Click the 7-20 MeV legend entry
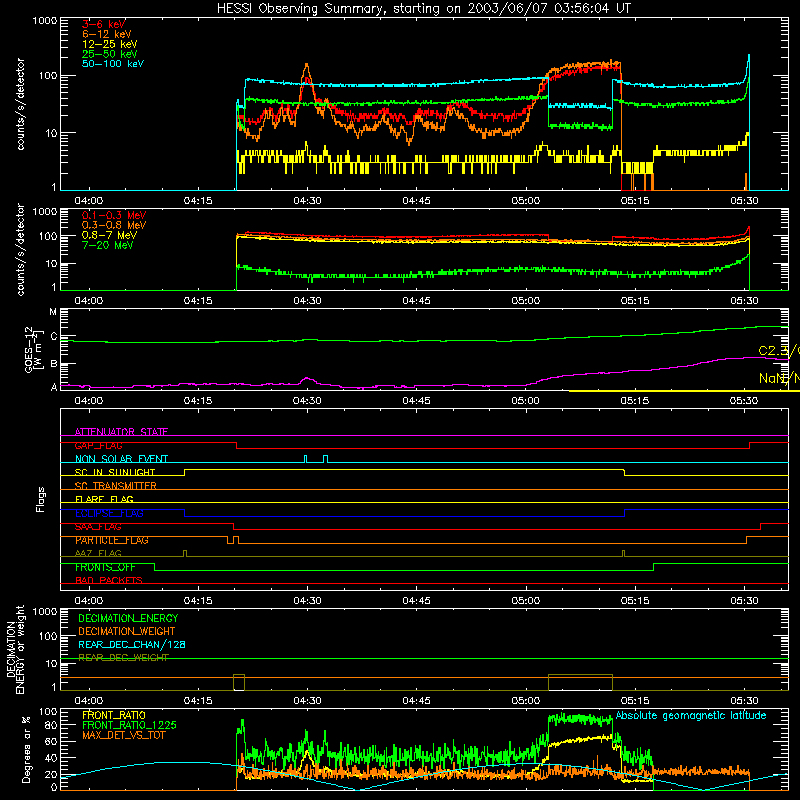This screenshot has height=800, width=800. pos(107,245)
